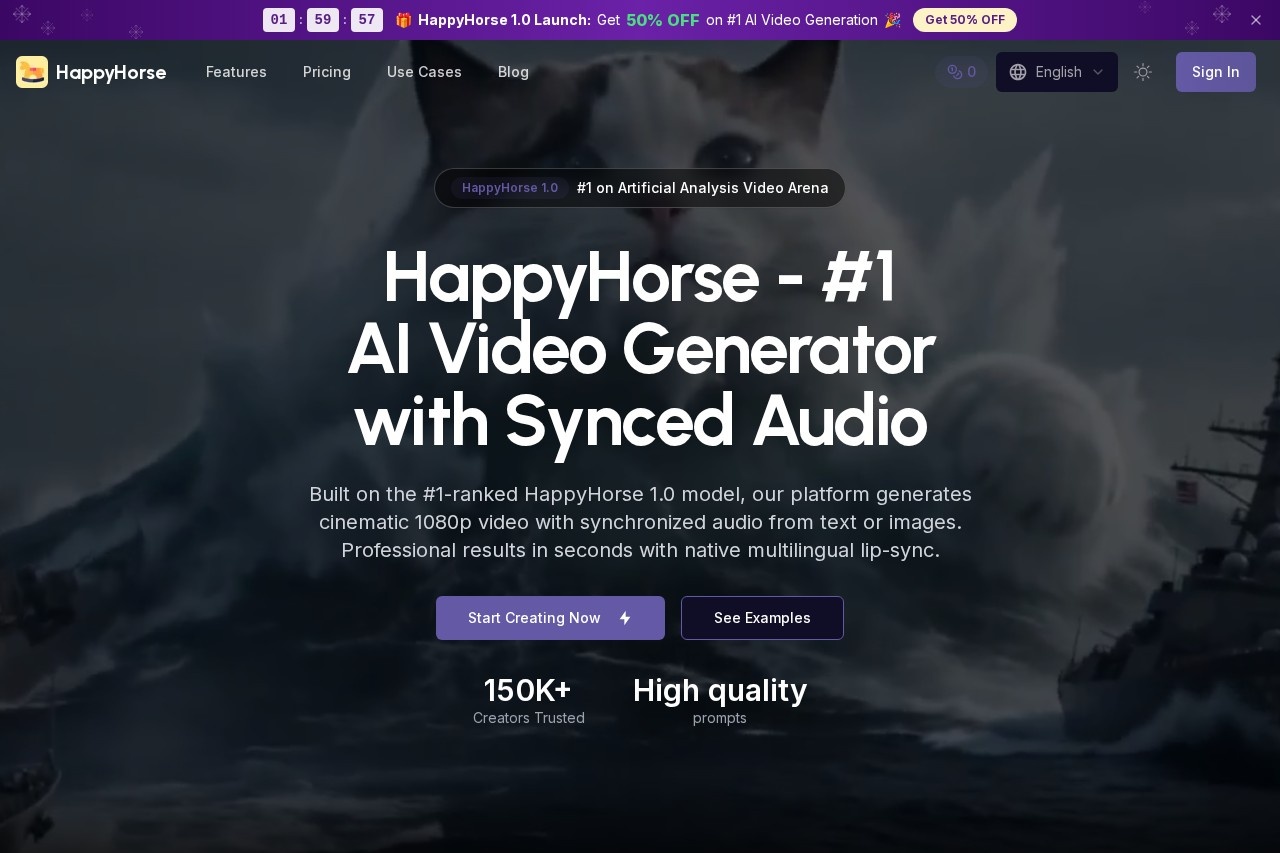Click the High quality stat heading
The height and width of the screenshot is (853, 1280).
pos(720,690)
